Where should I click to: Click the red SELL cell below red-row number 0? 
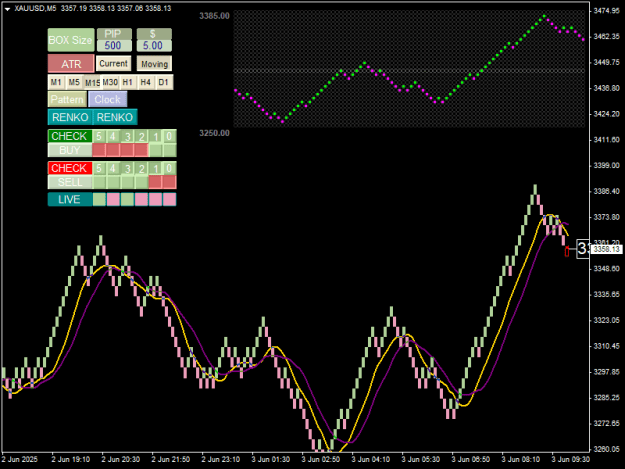click(x=169, y=182)
